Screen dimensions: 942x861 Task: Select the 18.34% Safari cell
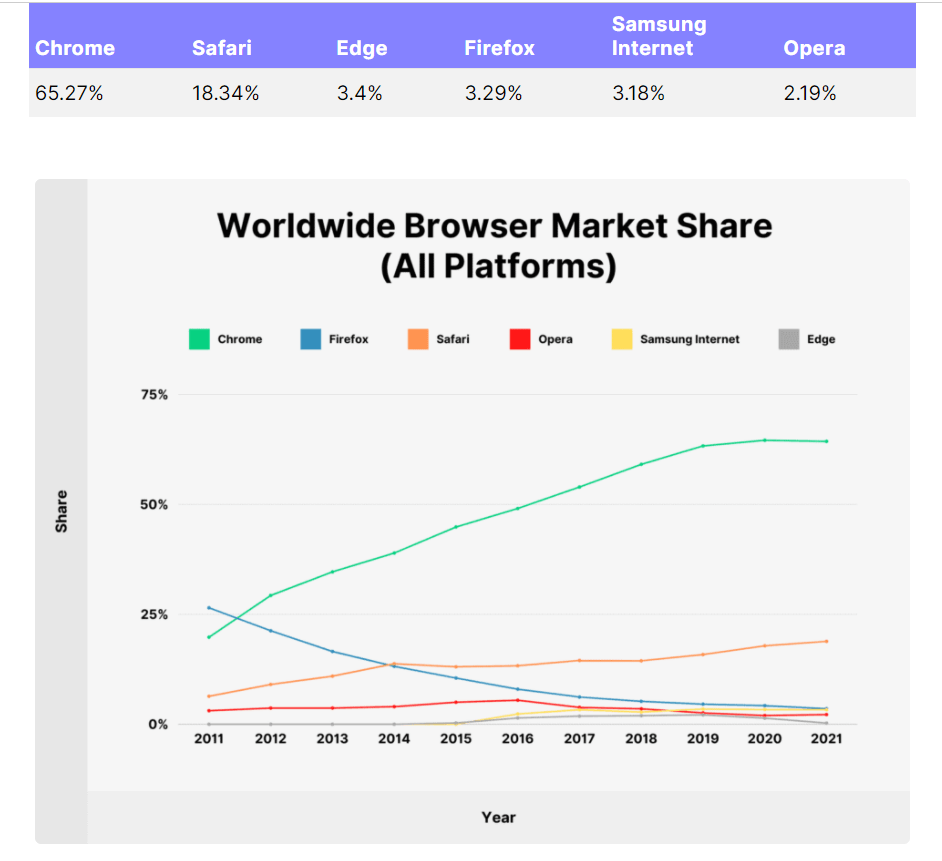225,93
